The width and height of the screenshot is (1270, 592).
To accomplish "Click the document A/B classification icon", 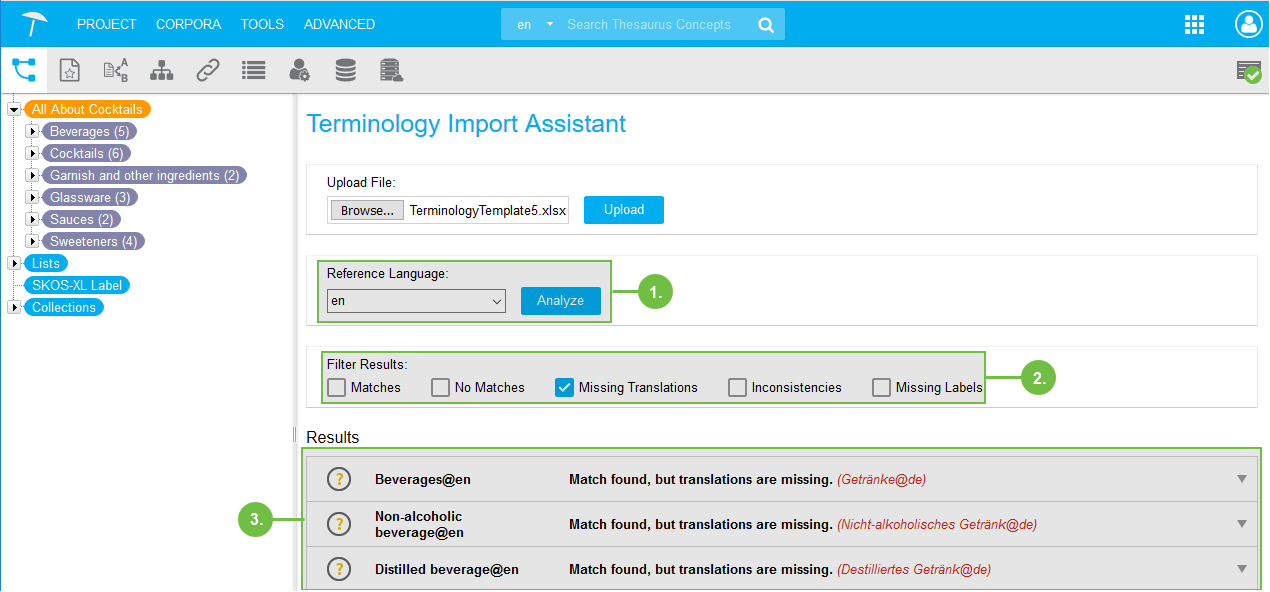I will 116,70.
